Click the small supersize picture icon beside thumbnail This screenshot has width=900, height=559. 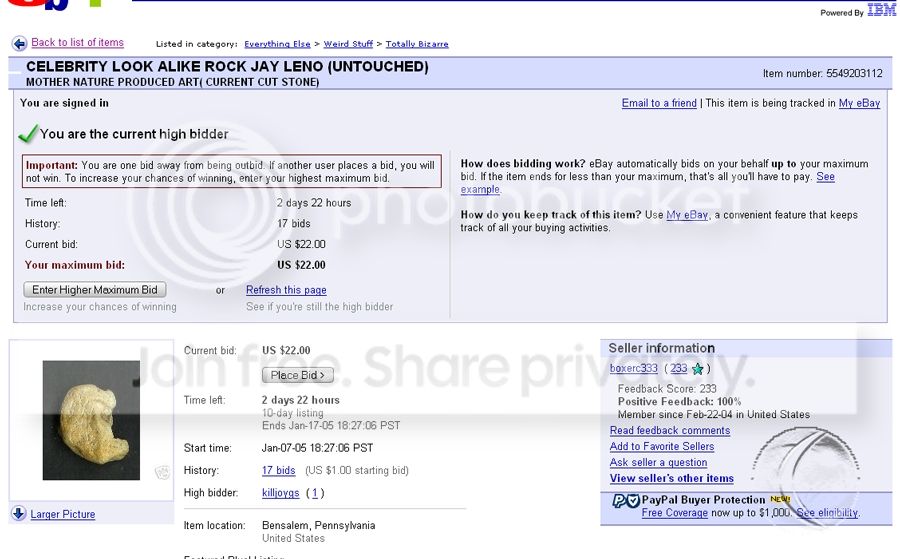[x=162, y=472]
